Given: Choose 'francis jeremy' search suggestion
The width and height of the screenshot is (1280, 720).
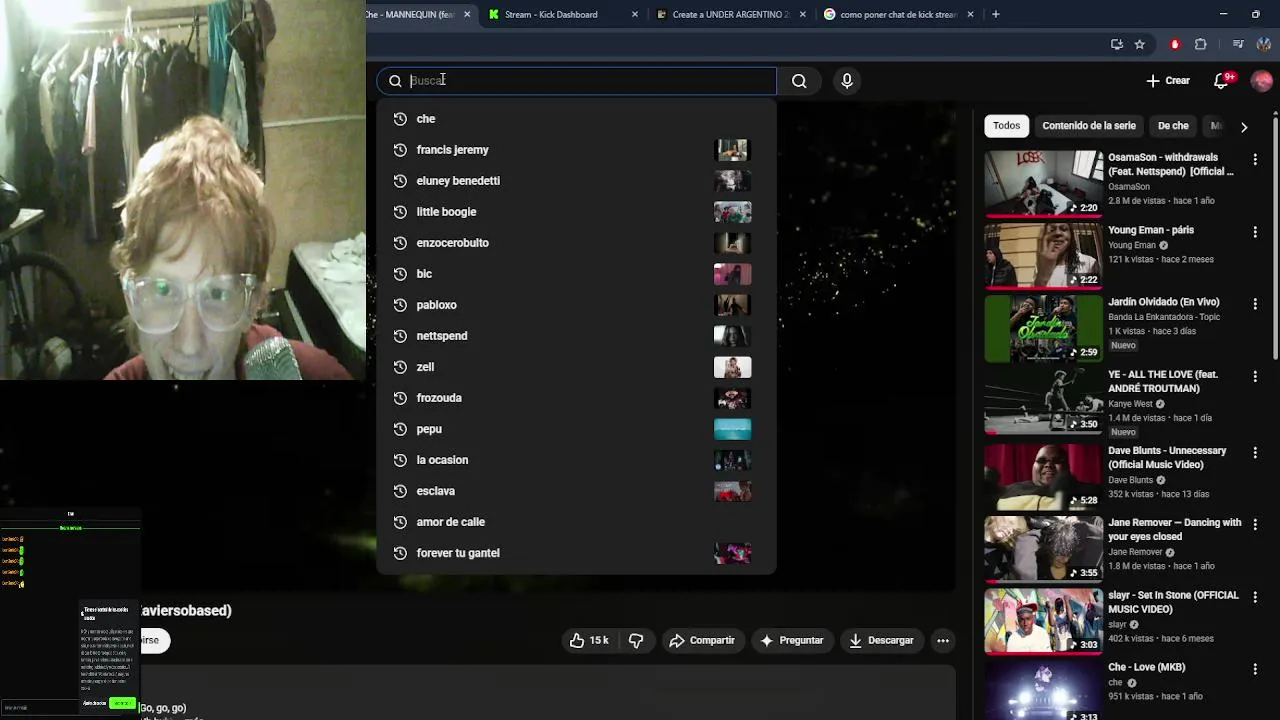Looking at the screenshot, I should [576, 150].
